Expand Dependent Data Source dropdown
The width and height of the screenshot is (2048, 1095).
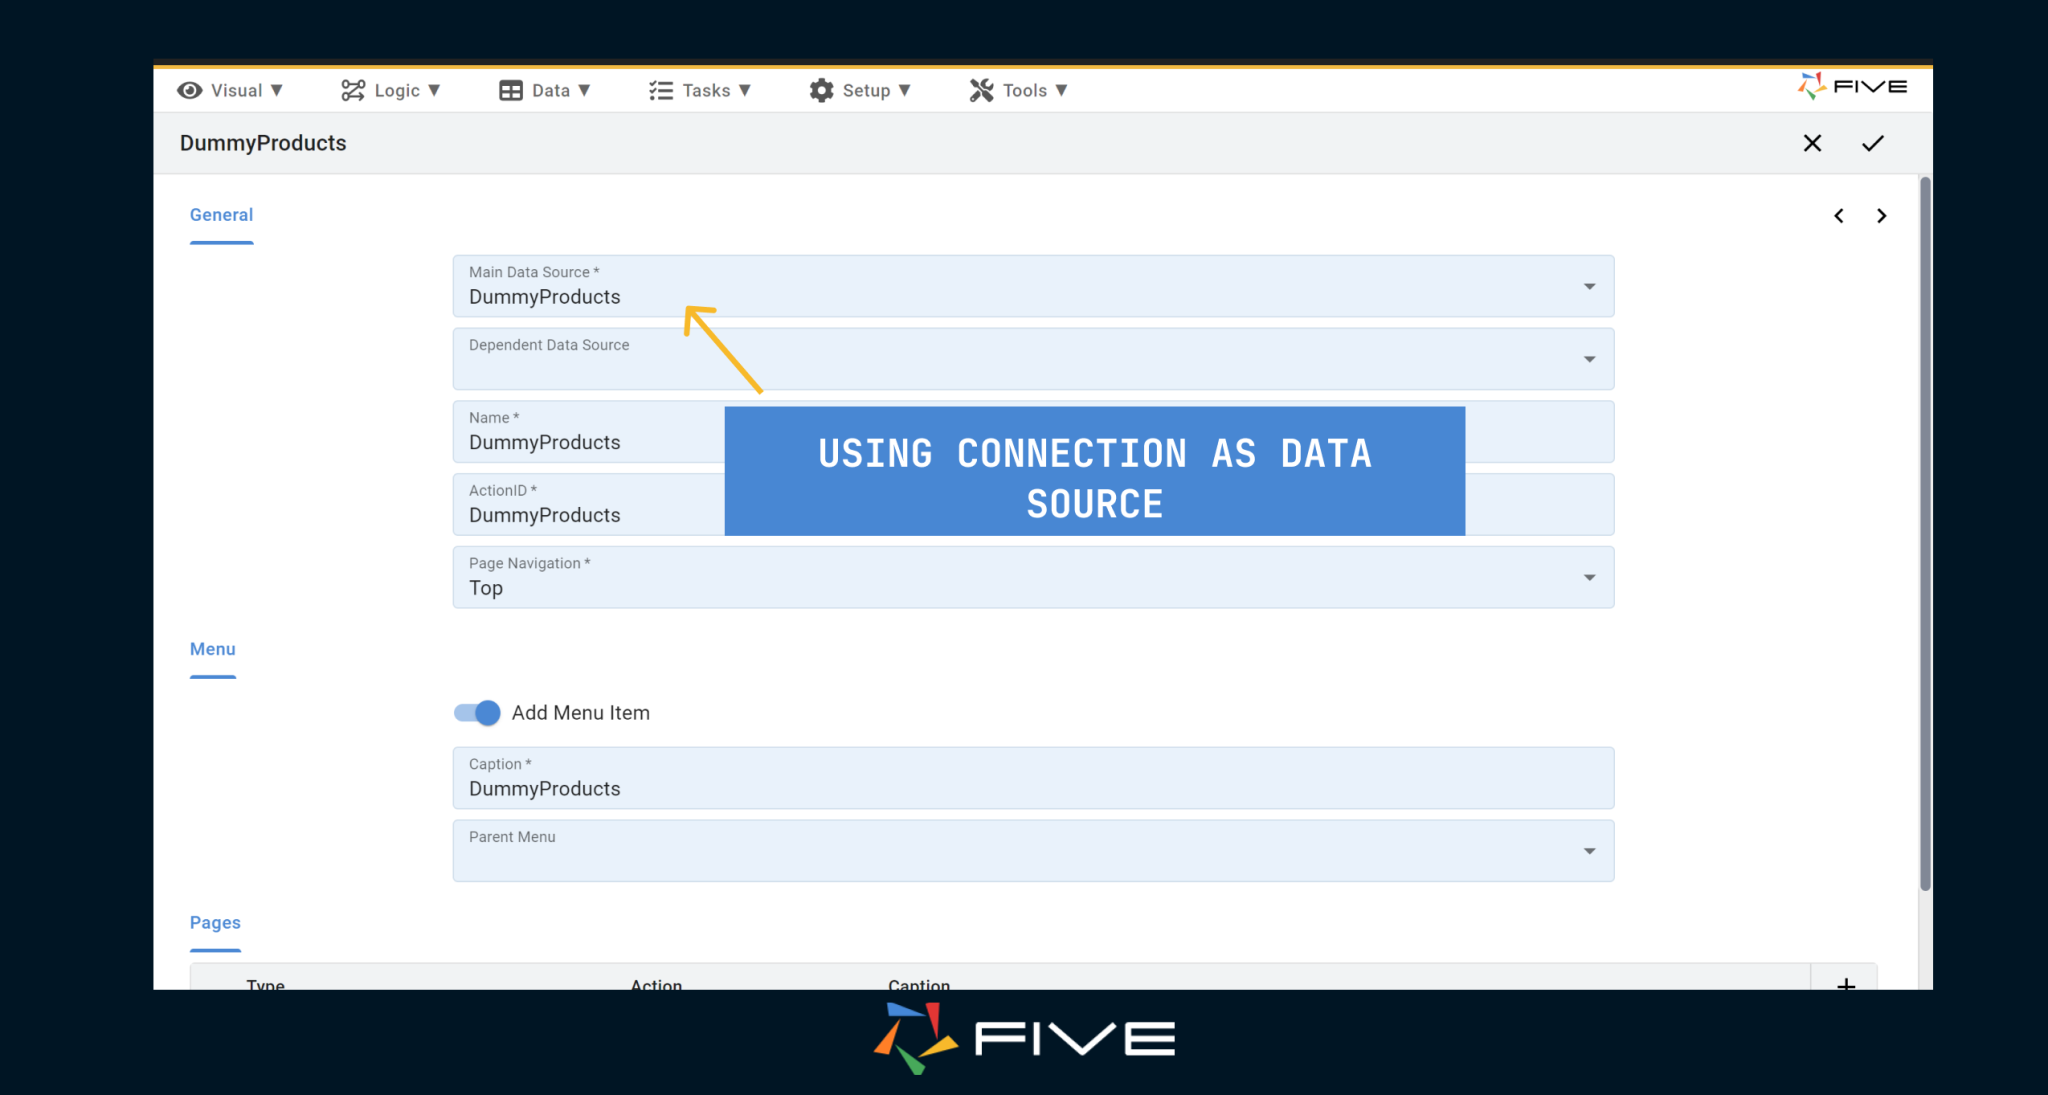click(1589, 359)
